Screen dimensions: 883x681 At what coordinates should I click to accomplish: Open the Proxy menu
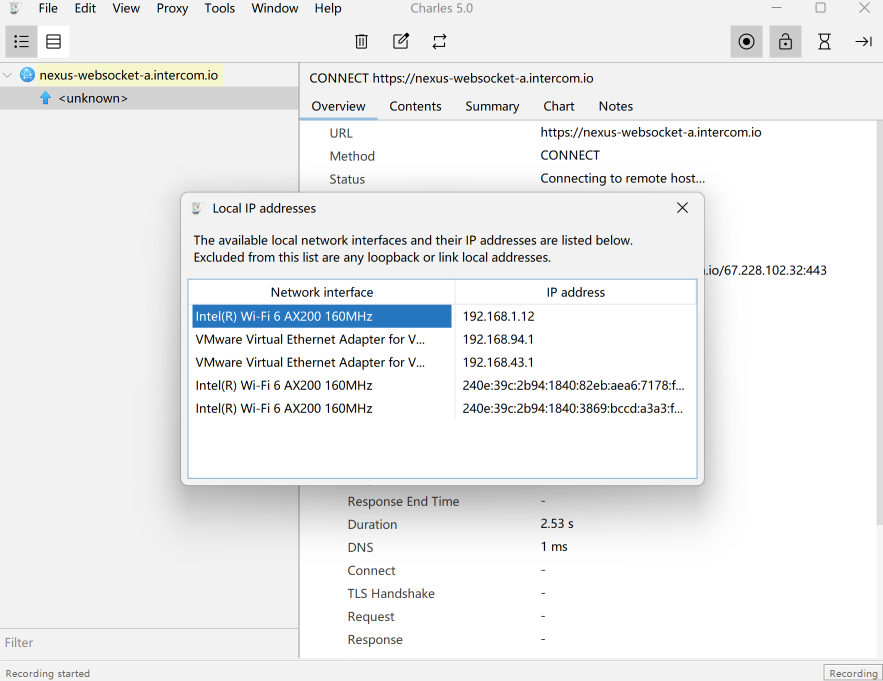pyautogui.click(x=172, y=8)
